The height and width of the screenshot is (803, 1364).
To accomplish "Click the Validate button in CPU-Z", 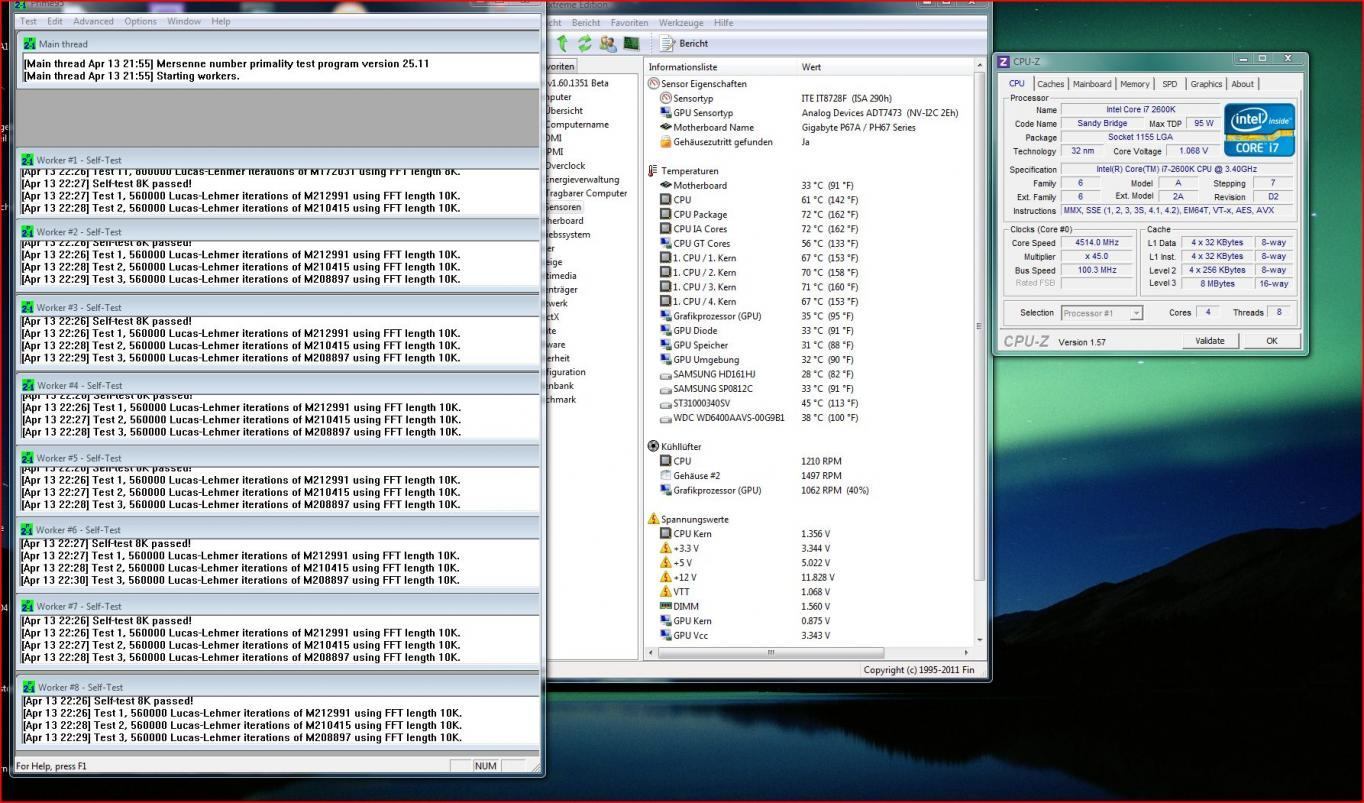I will (1210, 341).
